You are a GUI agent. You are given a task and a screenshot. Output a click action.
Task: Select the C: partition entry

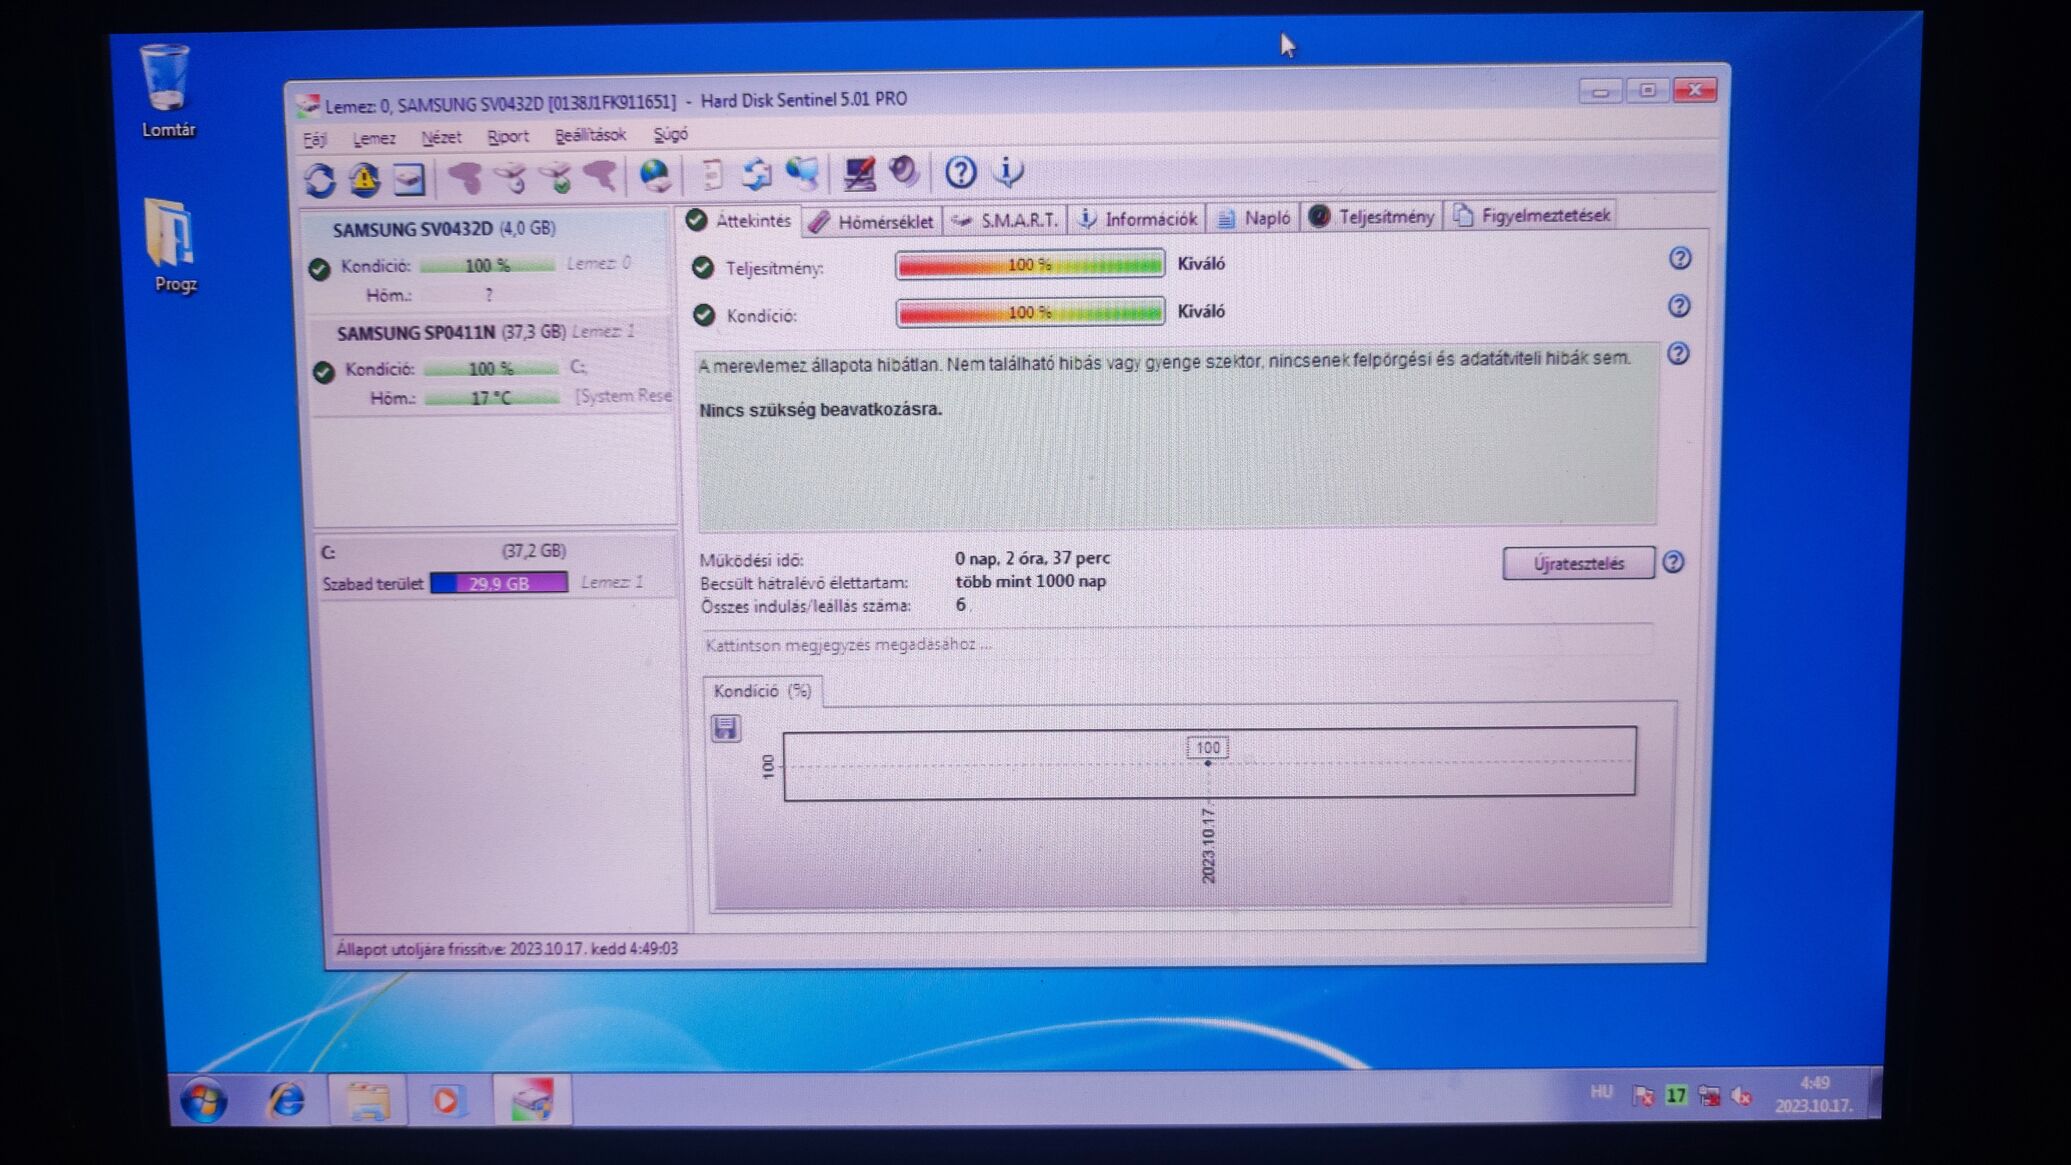point(495,566)
